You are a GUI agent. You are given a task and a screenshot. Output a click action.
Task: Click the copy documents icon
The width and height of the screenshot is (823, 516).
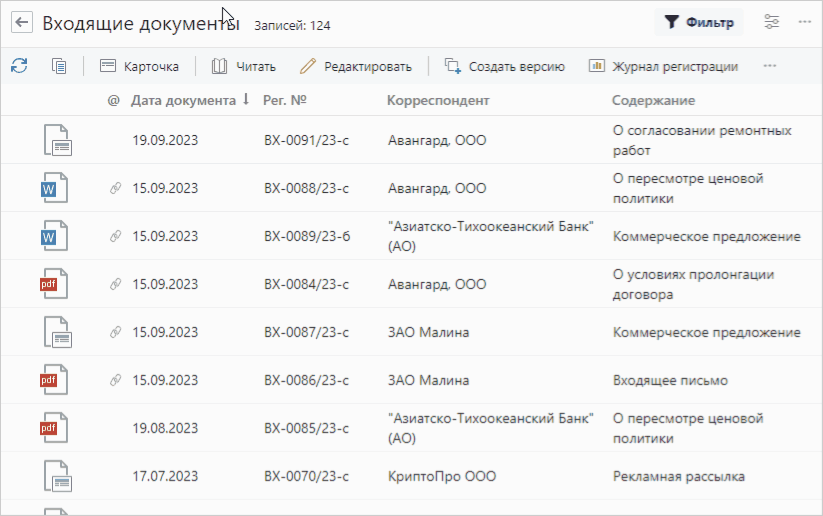(59, 66)
